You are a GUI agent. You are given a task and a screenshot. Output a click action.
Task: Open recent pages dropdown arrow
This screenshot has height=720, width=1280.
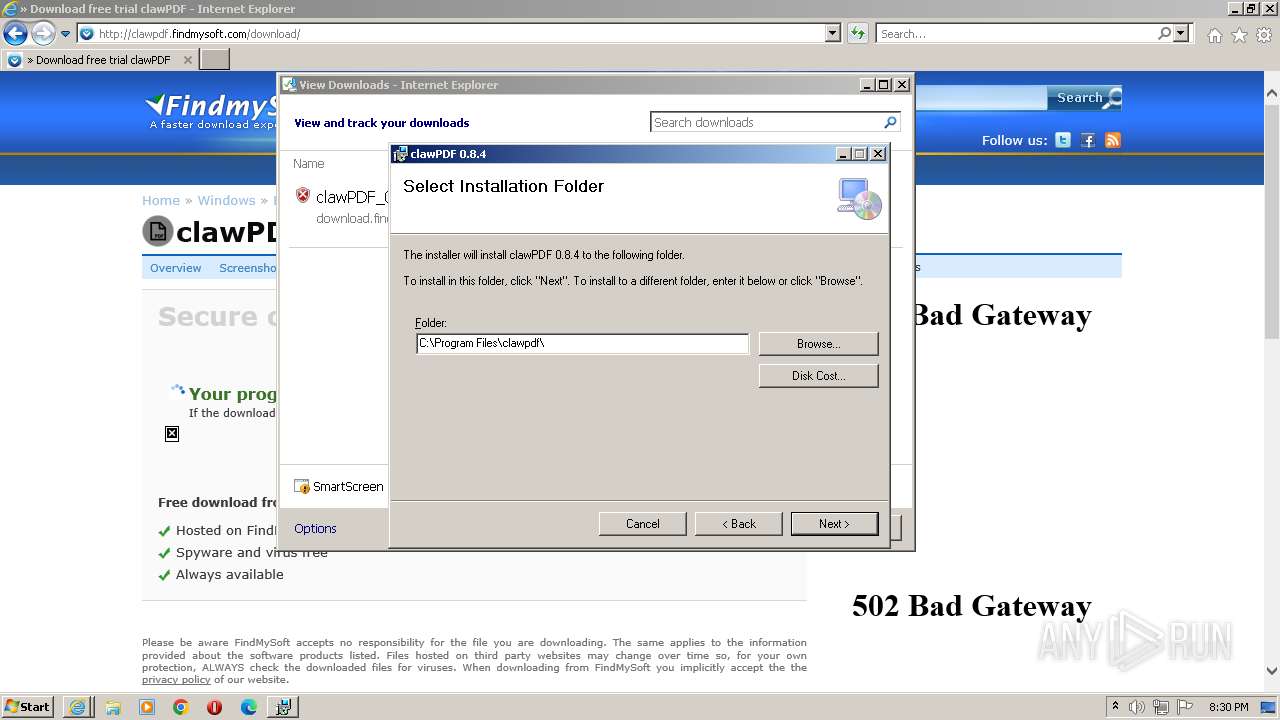pos(66,34)
